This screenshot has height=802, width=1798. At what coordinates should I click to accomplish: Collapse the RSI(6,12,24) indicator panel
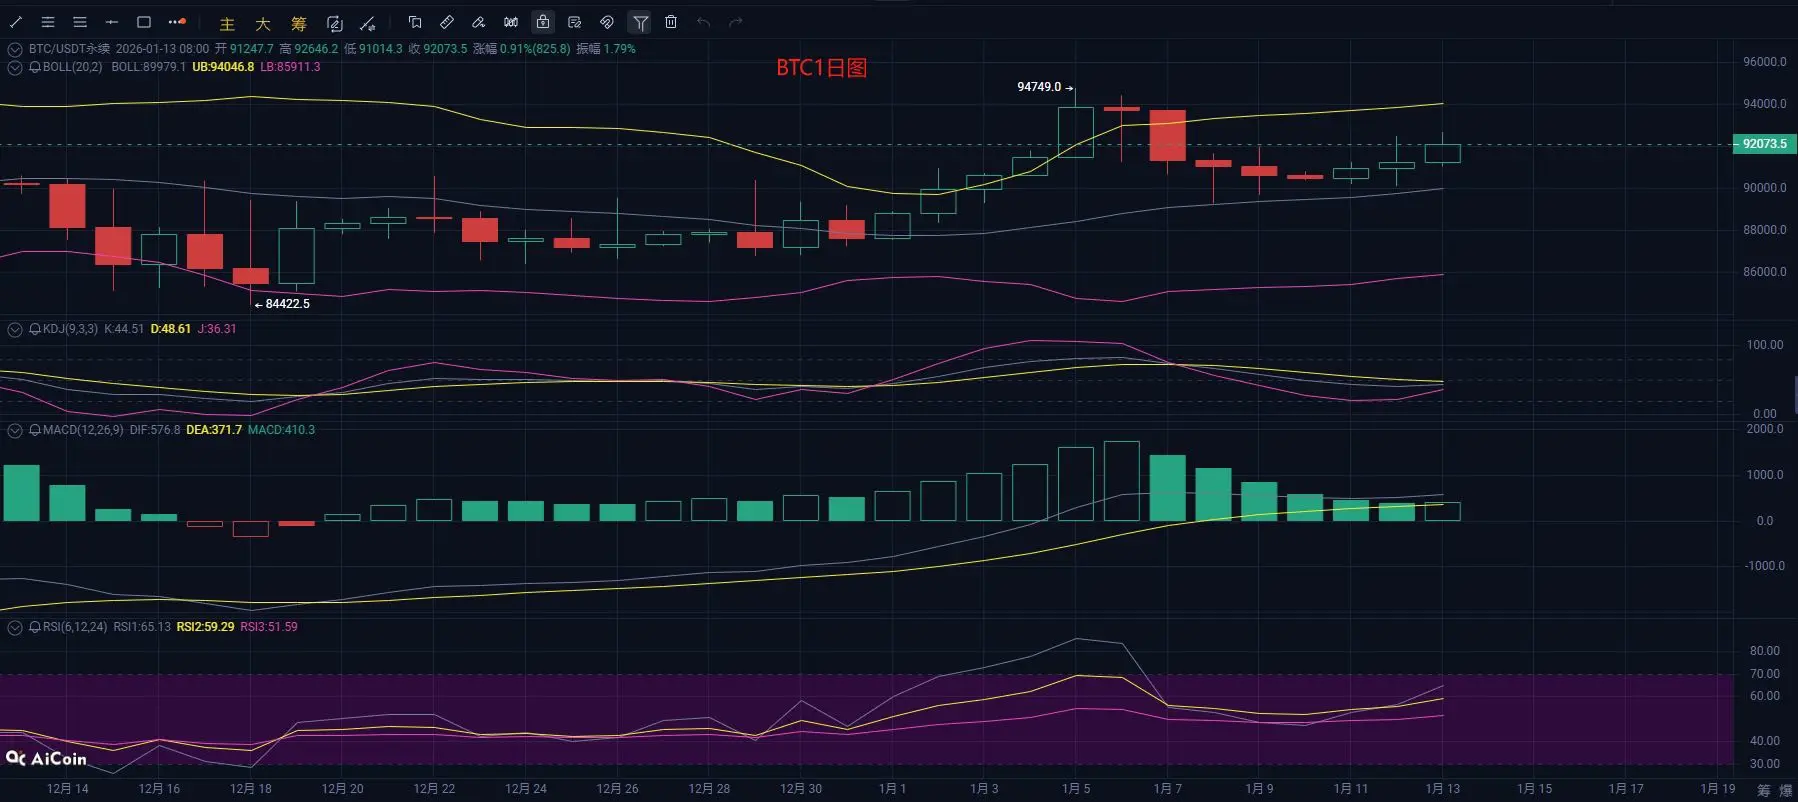15,627
